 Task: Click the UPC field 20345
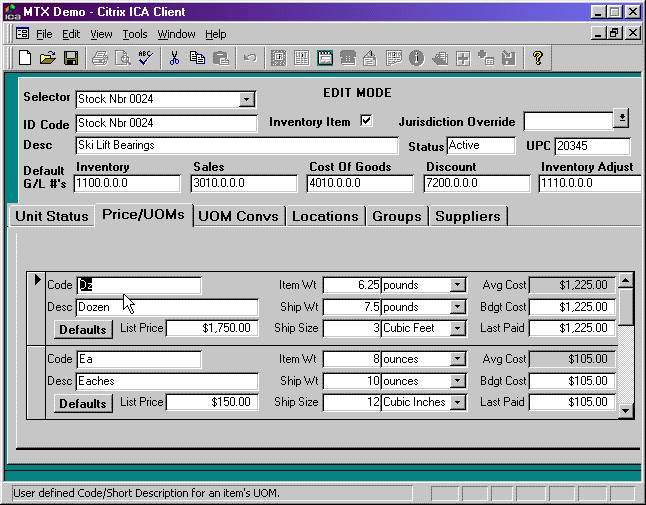[x=592, y=146]
